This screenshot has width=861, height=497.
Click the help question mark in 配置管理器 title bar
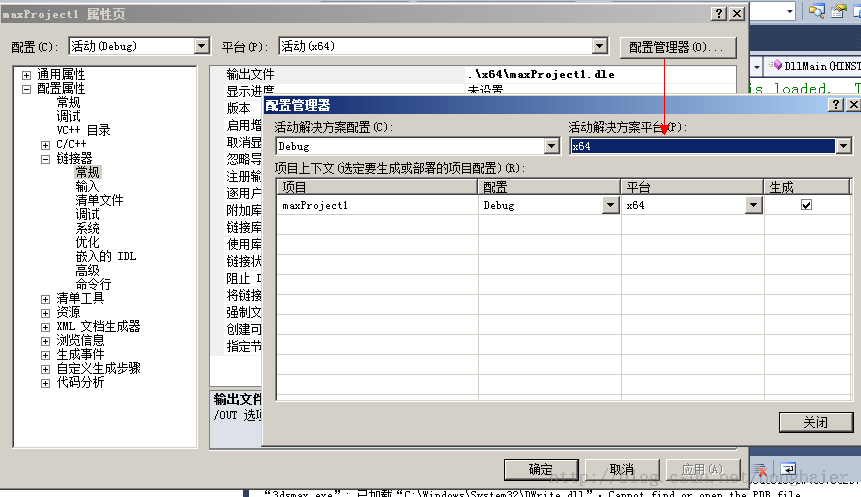(x=835, y=104)
